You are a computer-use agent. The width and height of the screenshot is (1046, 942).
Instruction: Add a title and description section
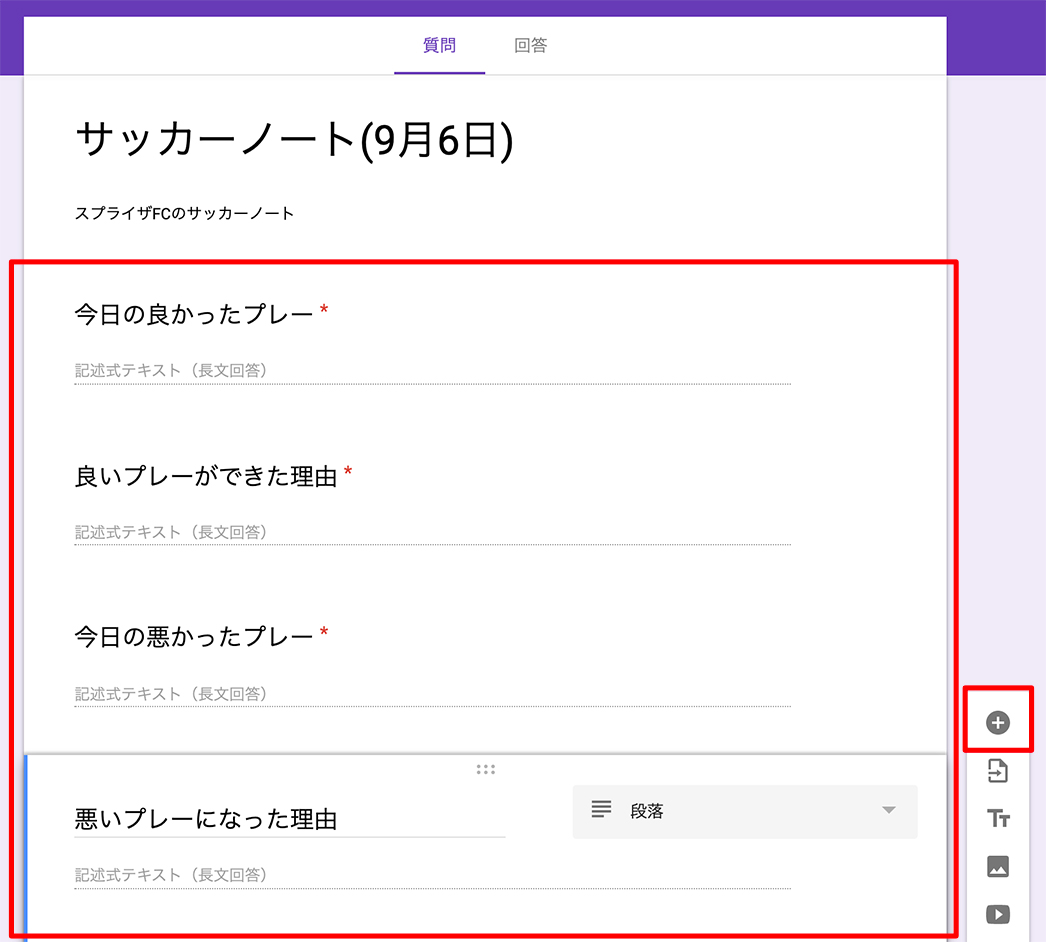[997, 819]
